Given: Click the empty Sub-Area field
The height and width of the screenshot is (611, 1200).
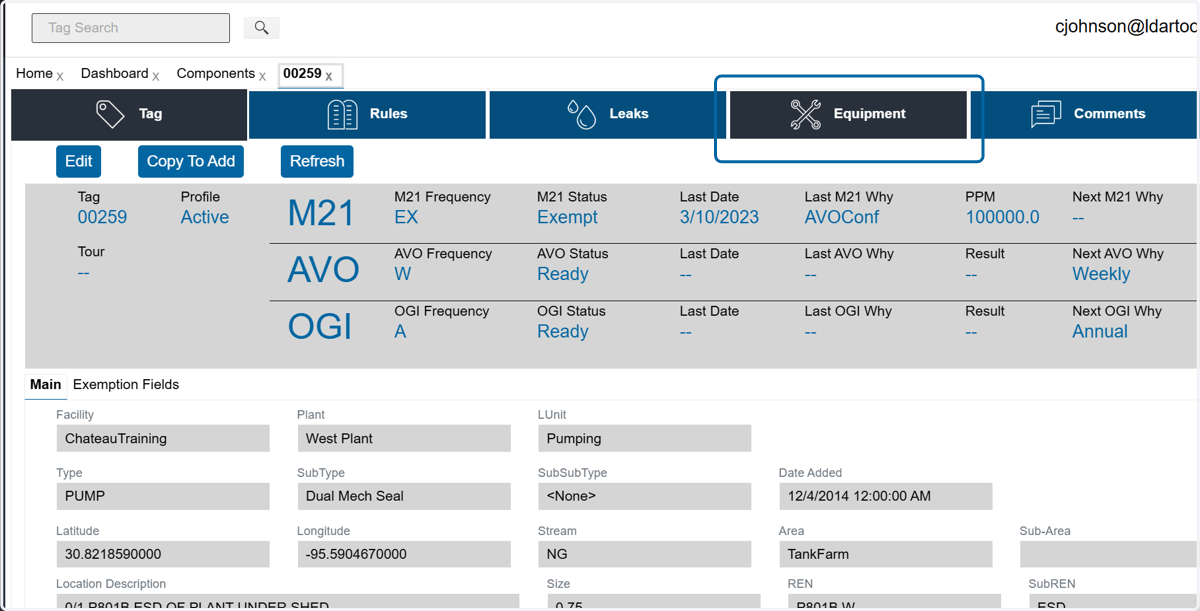Looking at the screenshot, I should [x=1108, y=554].
